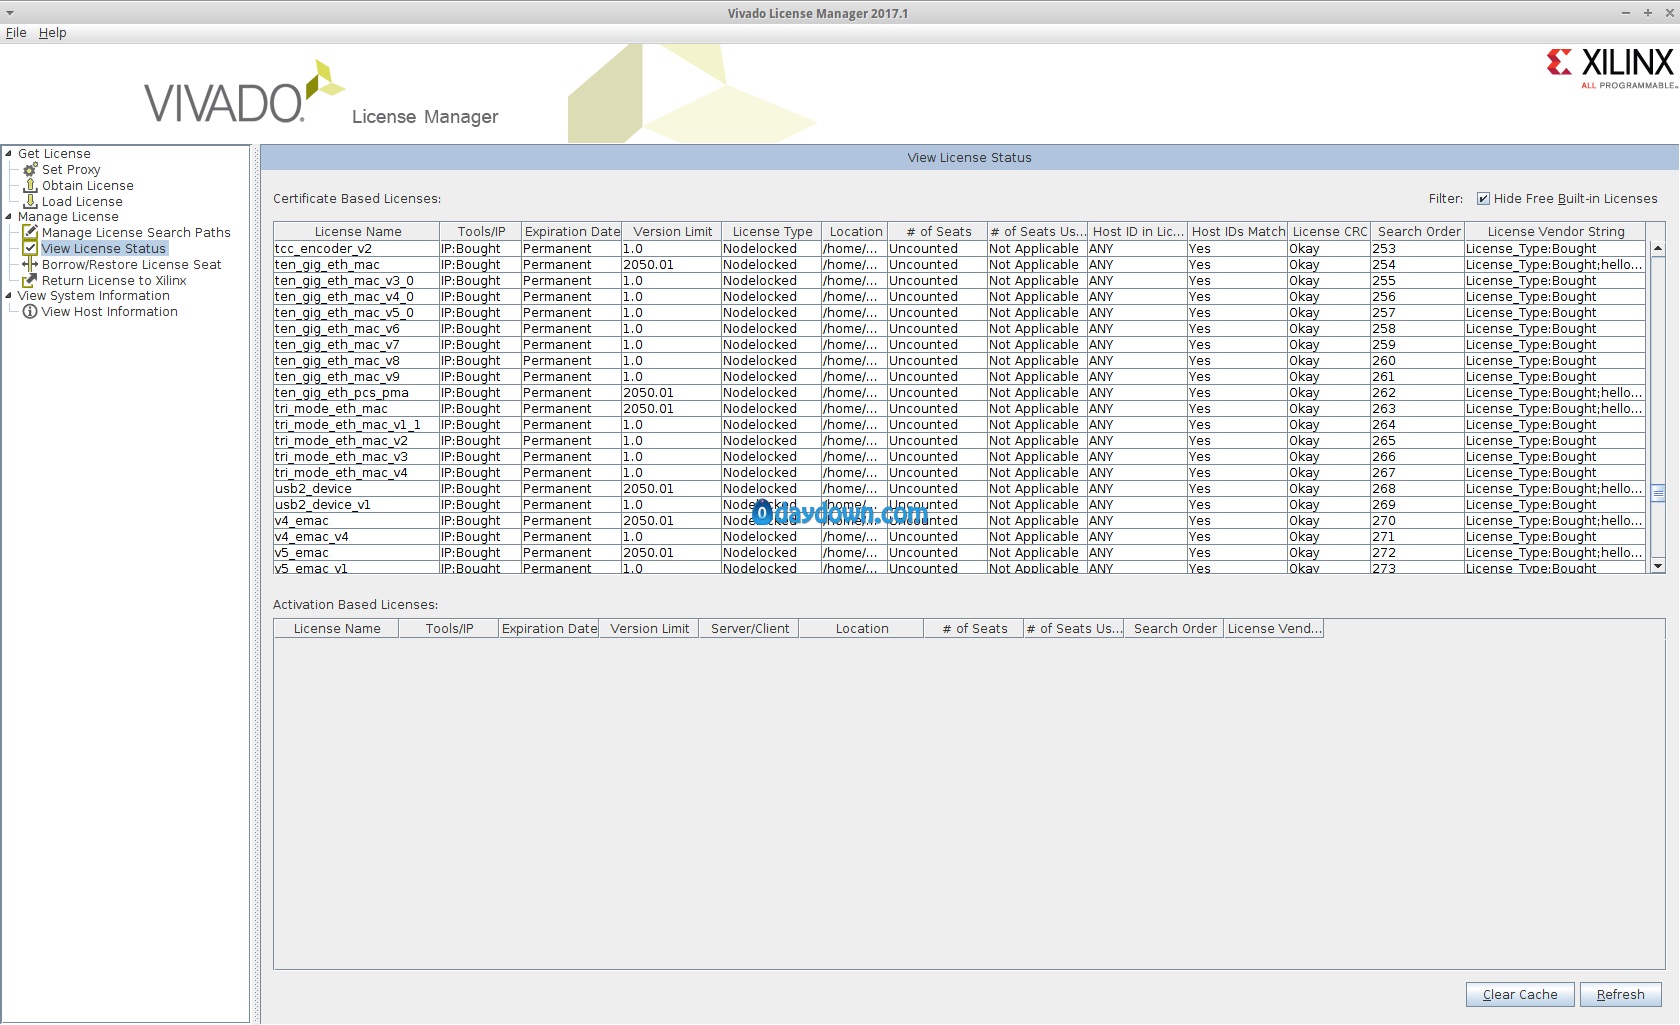Collapse the Manage License tree node
The height and width of the screenshot is (1025, 1680).
pyautogui.click(x=9, y=217)
